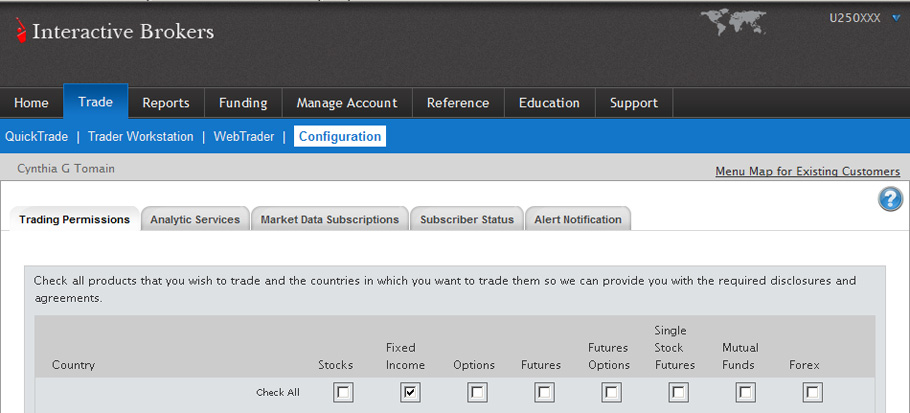
Task: Open the Alert Notification tab
Action: [x=578, y=219]
